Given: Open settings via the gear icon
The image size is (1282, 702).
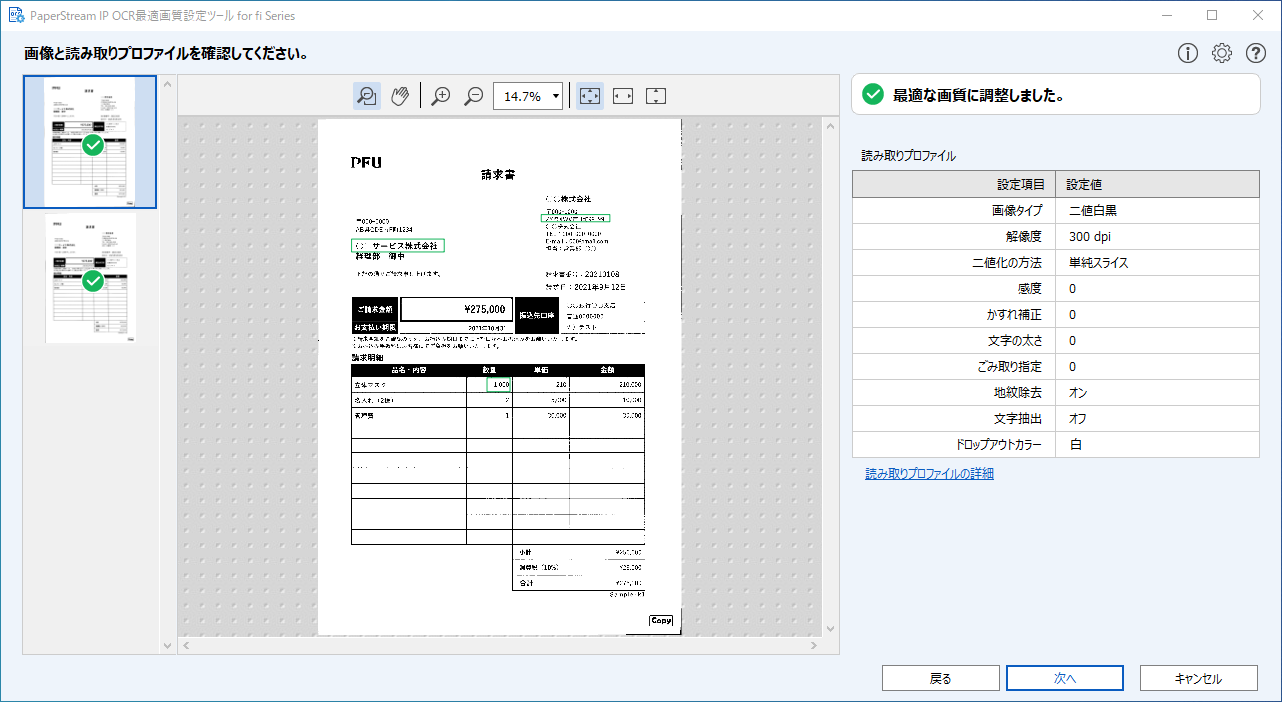Looking at the screenshot, I should 1222,54.
